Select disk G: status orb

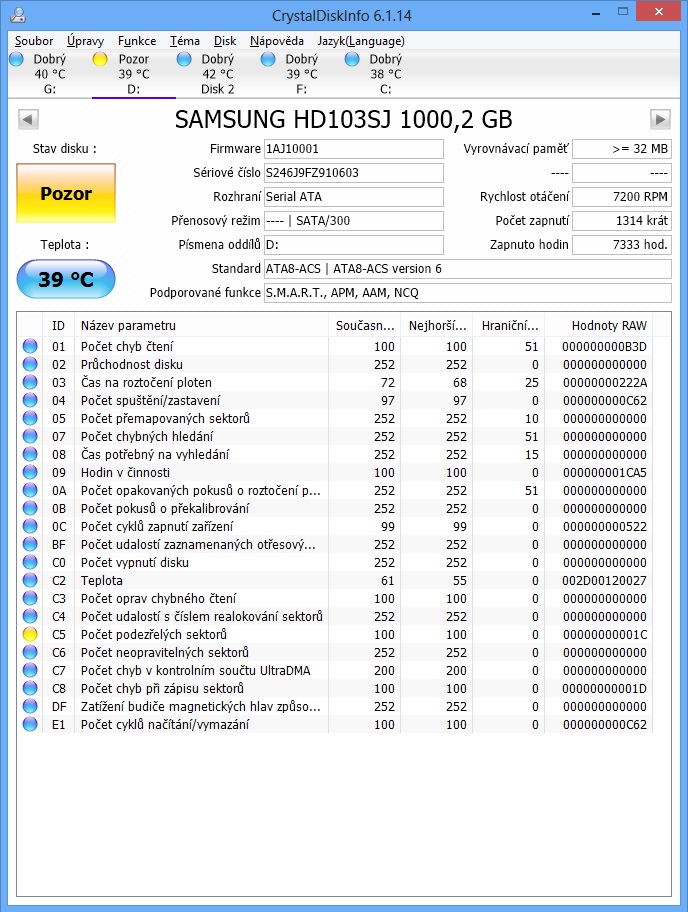point(16,59)
